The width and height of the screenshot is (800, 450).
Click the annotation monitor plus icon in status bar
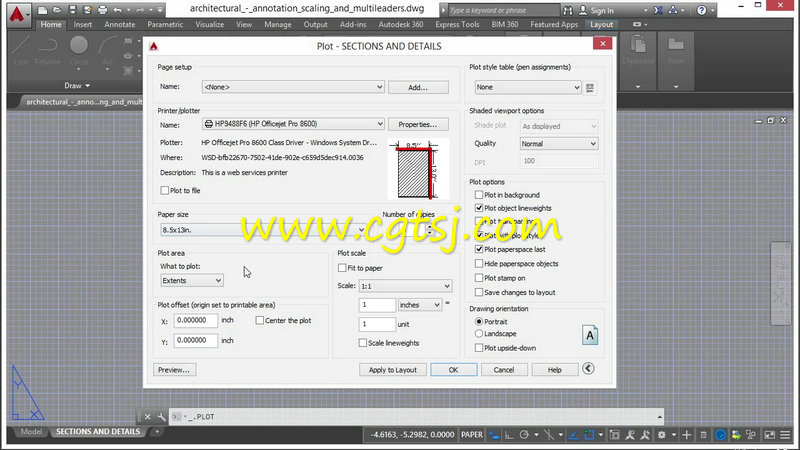pyautogui.click(x=687, y=435)
